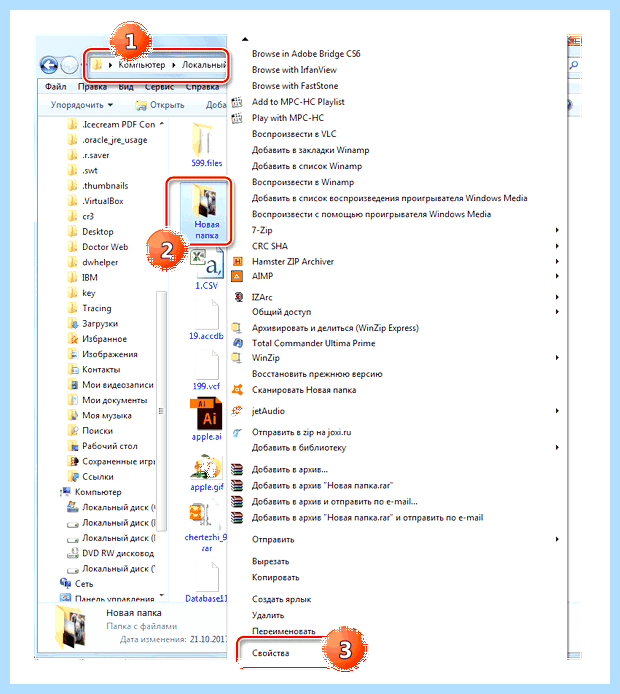Viewport: 620px width, 694px height.
Task: Click WinRAR icon beside 'Добавить в архив "Новая папка.rar"'
Action: [237, 486]
